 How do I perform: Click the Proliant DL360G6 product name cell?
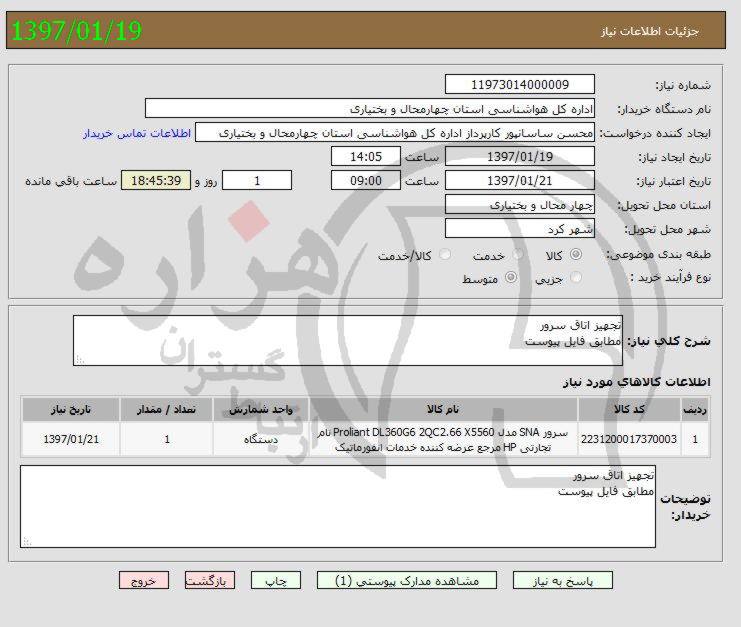[x=443, y=439]
